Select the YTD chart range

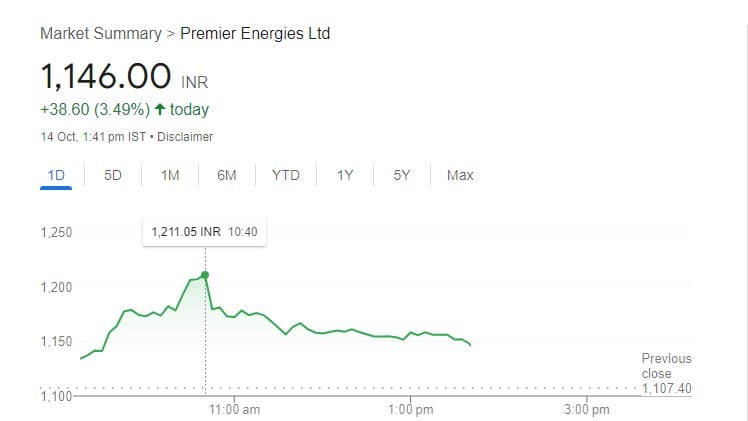[285, 176]
